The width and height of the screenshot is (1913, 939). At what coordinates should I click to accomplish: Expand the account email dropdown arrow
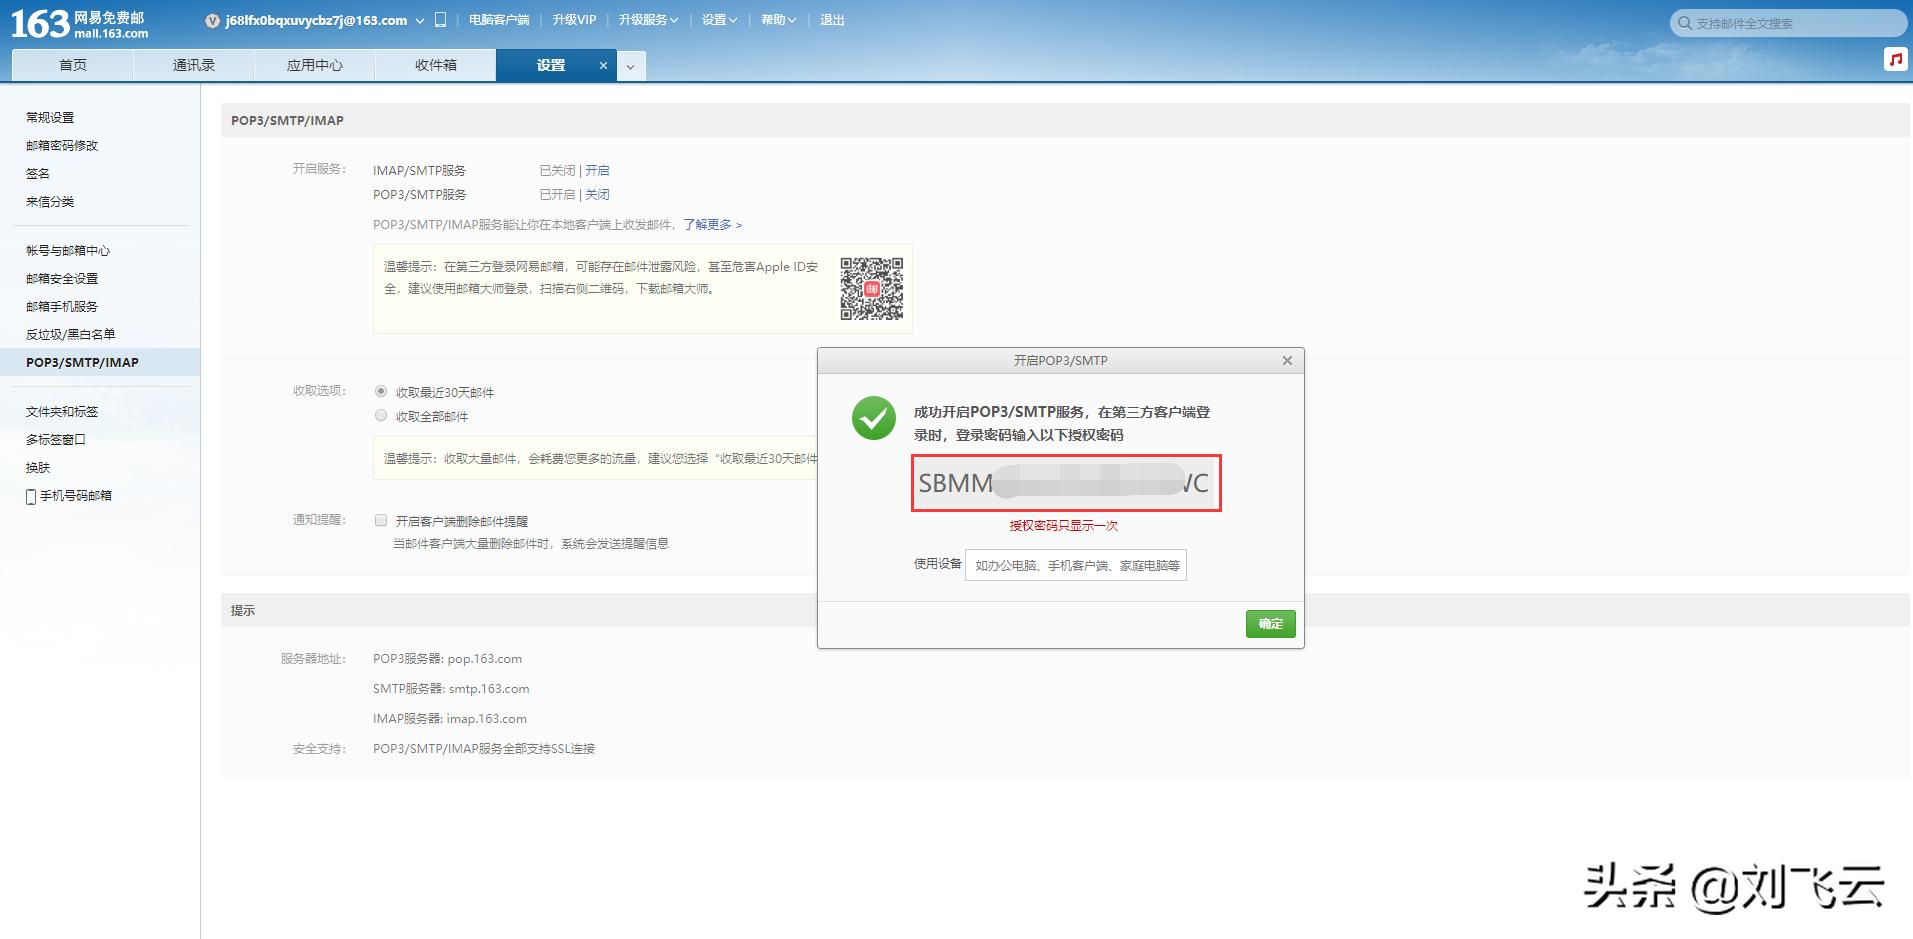[x=420, y=21]
